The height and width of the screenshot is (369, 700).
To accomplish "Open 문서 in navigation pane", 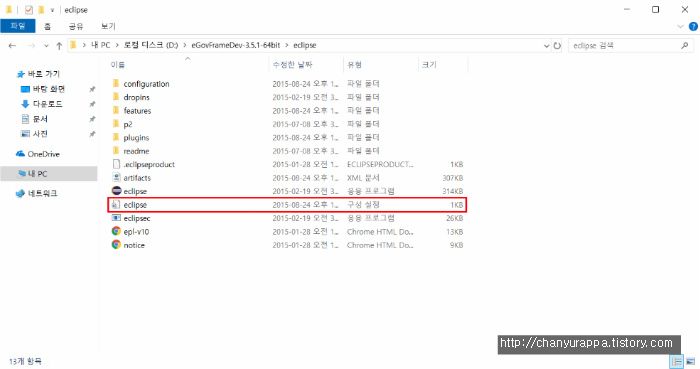I will click(34, 119).
